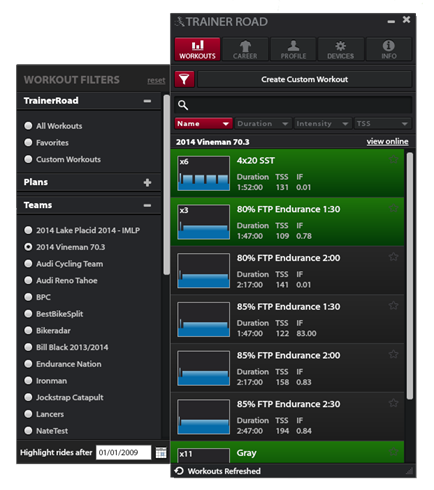This screenshot has height=490, width=434.
Task: Select the Audi Cycling Team radio
Action: click(x=28, y=263)
